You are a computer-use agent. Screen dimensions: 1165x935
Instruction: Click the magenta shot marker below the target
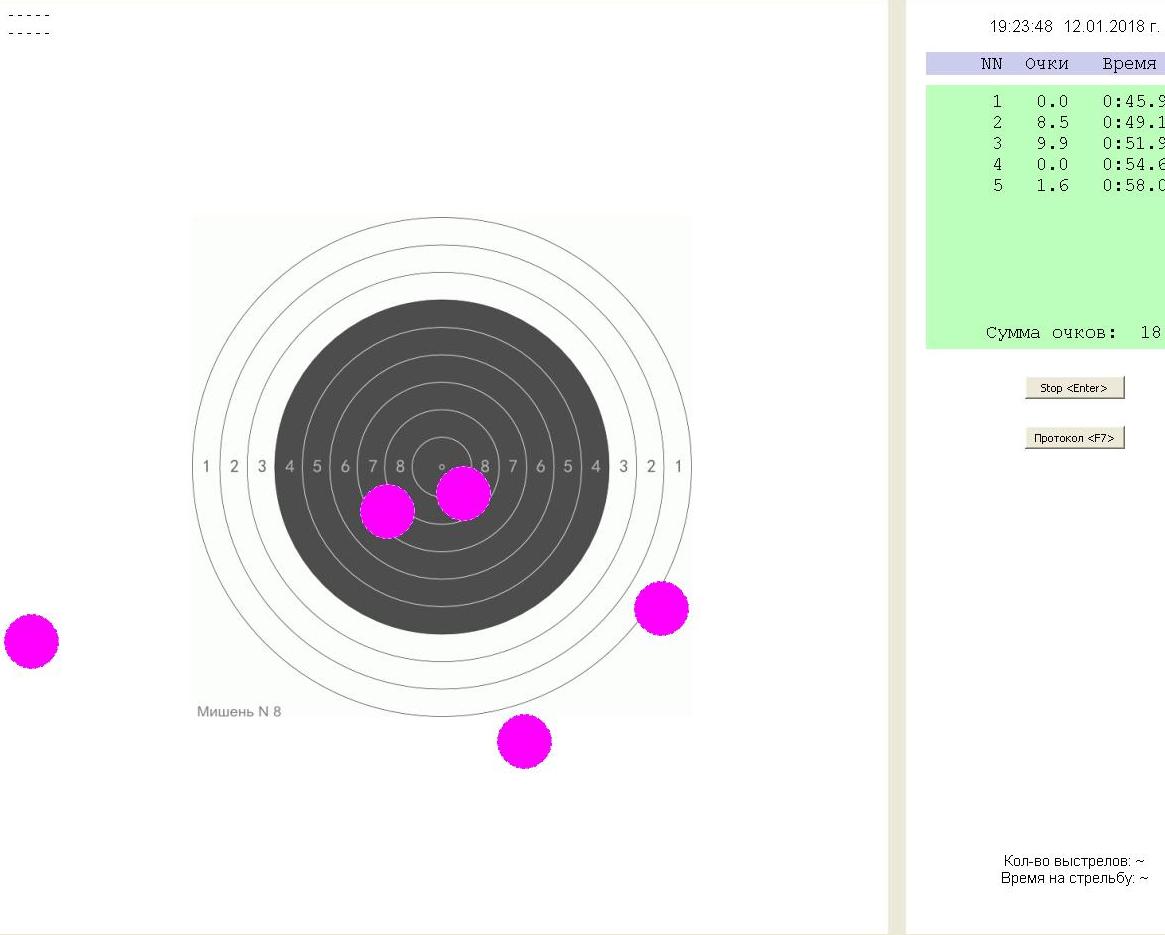point(524,741)
